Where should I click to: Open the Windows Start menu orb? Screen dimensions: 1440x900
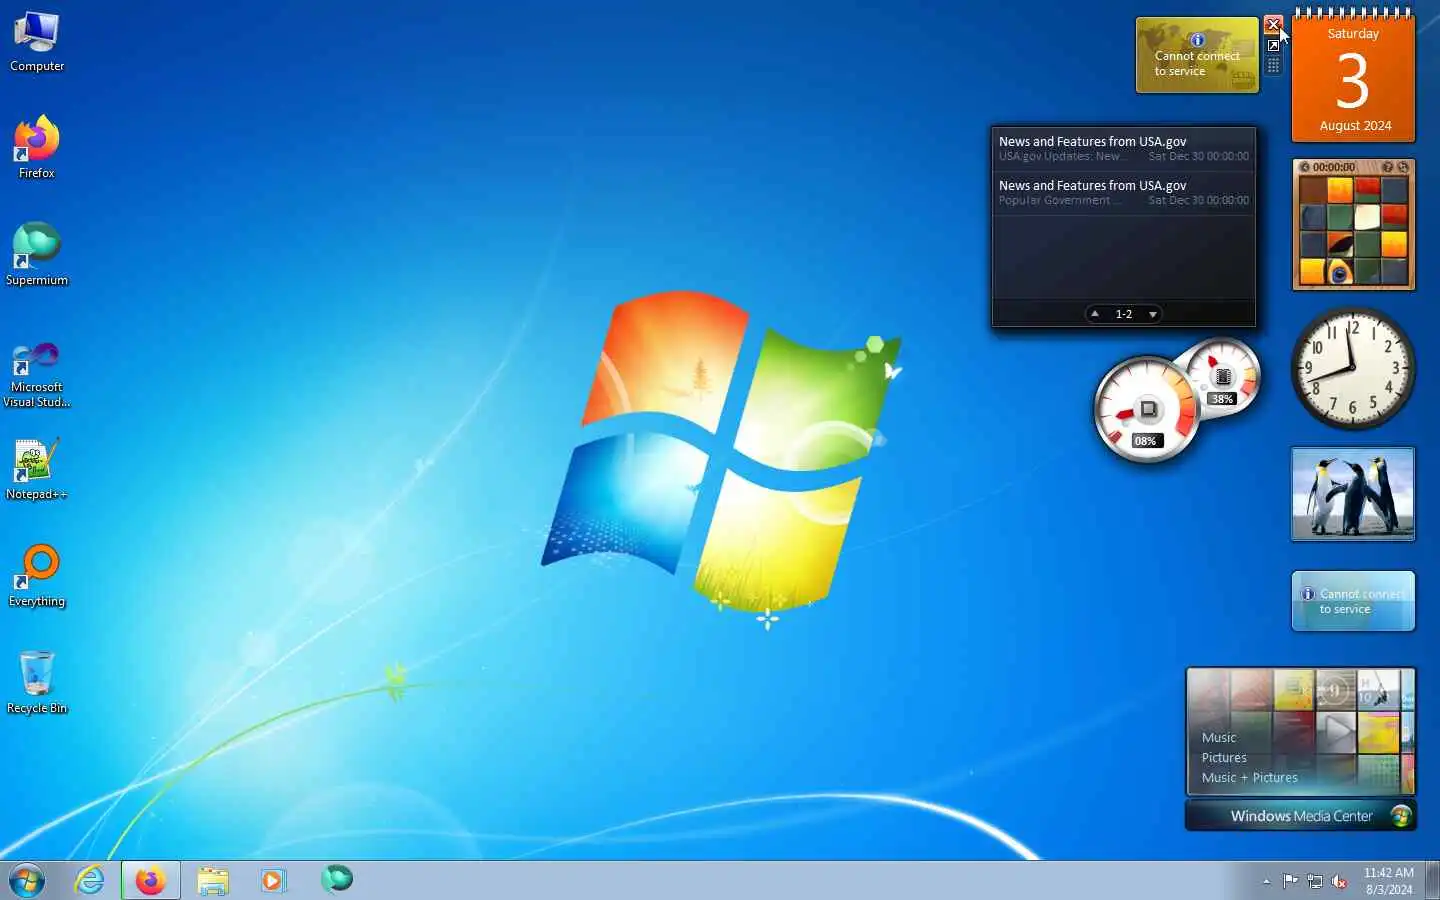(27, 880)
